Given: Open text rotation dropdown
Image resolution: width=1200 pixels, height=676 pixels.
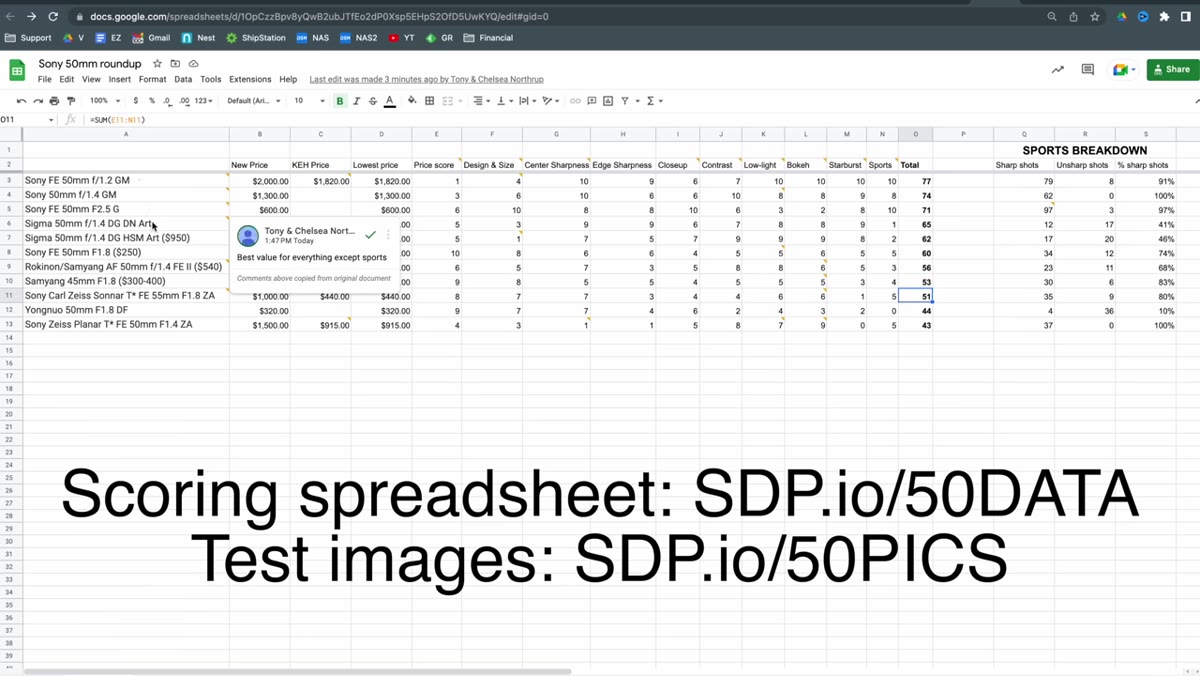Looking at the screenshot, I should click(x=549, y=101).
